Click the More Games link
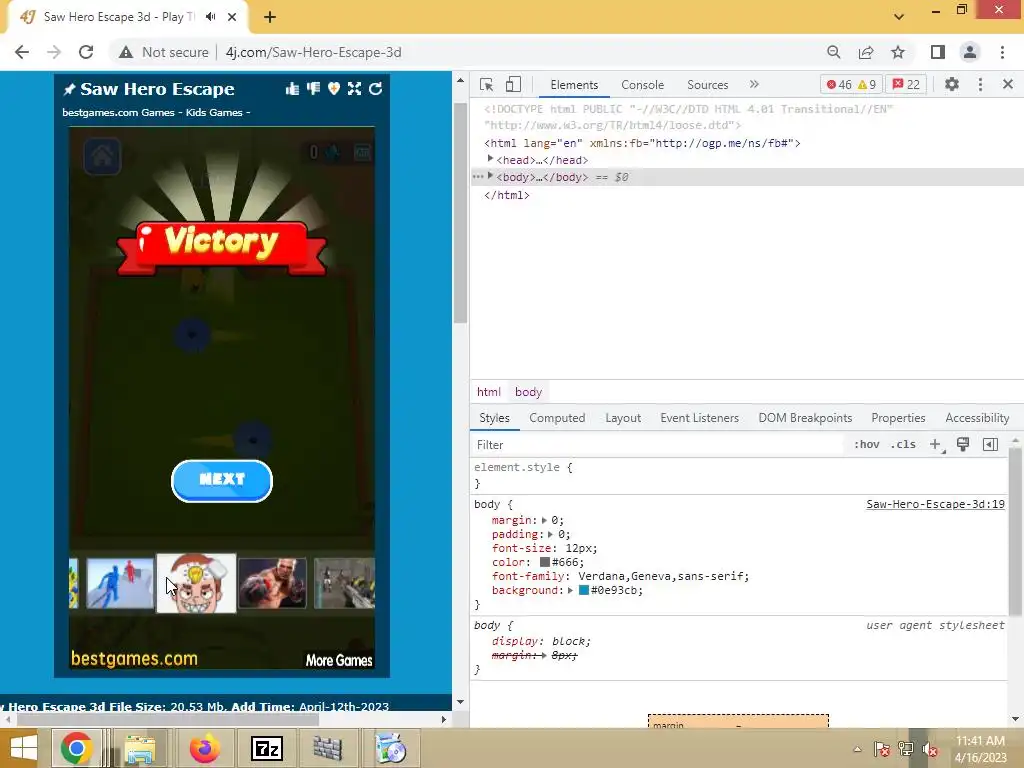1024x768 pixels. point(339,660)
